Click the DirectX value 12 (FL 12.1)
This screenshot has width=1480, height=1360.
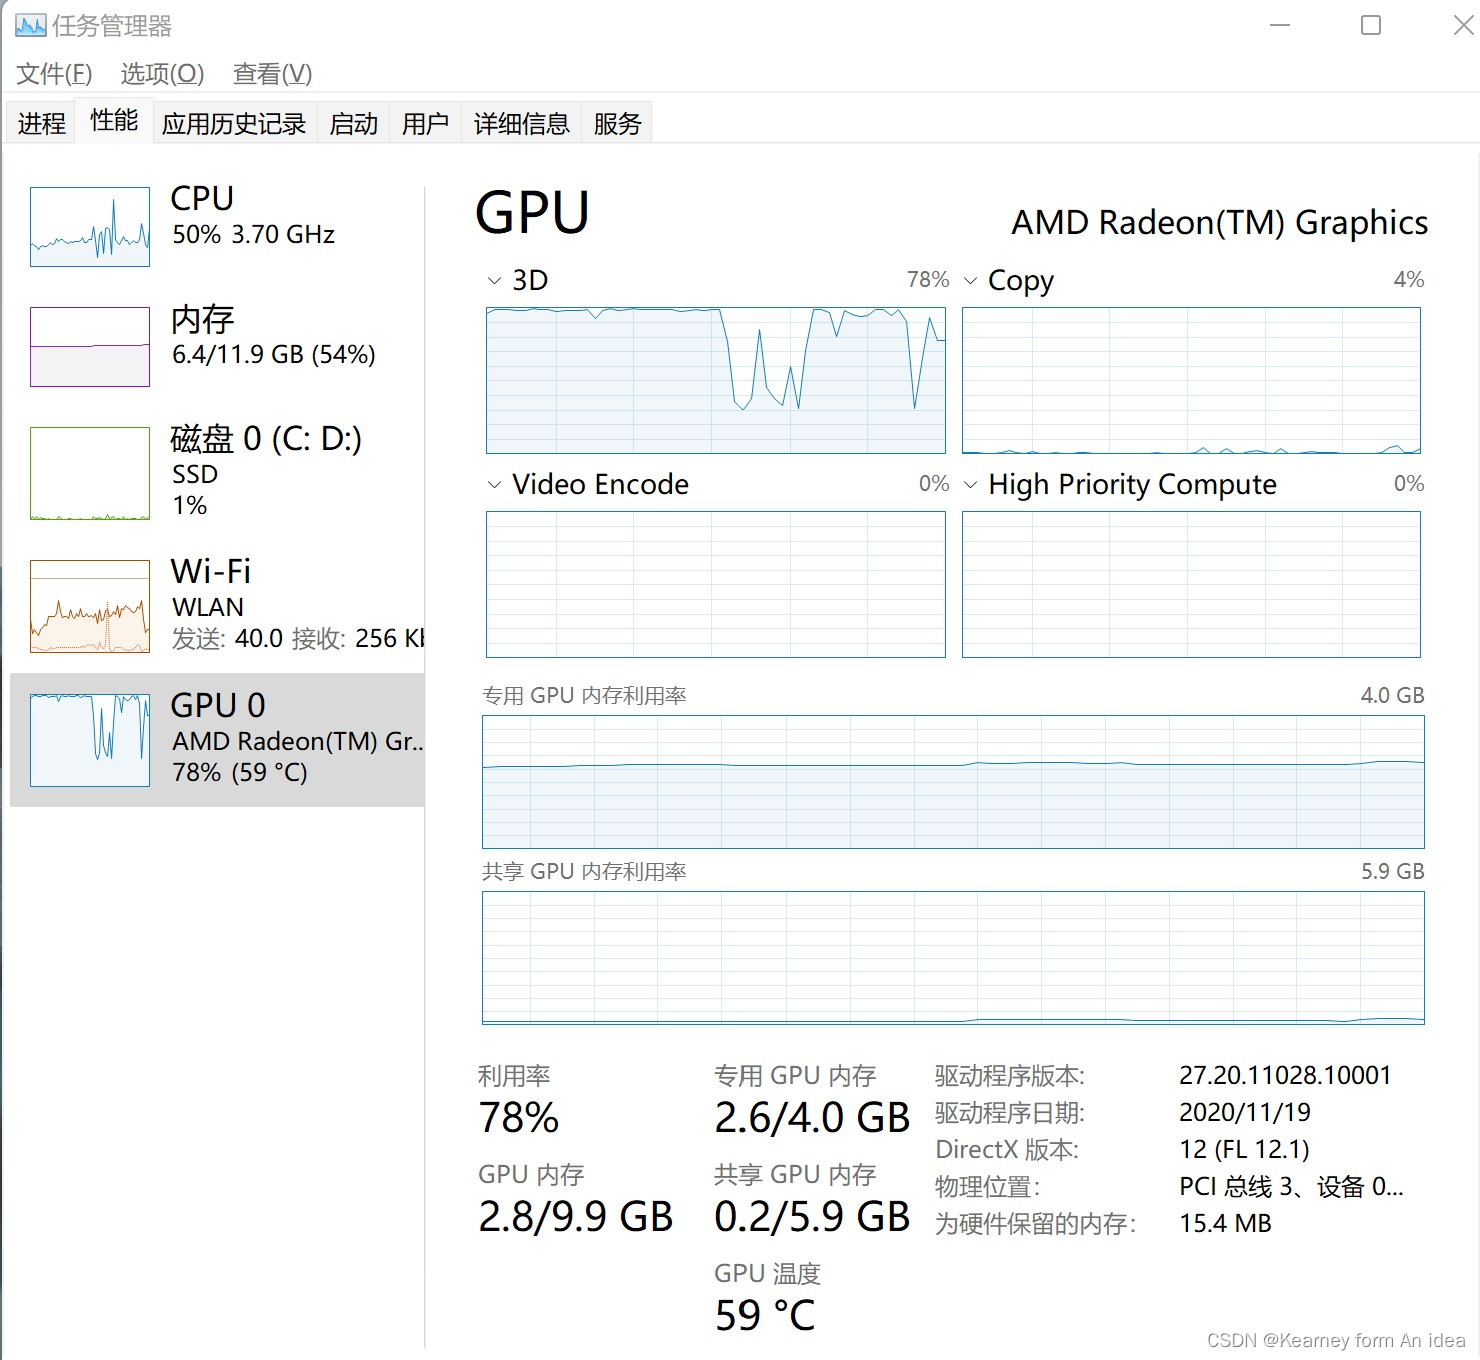pyautogui.click(x=1244, y=1150)
